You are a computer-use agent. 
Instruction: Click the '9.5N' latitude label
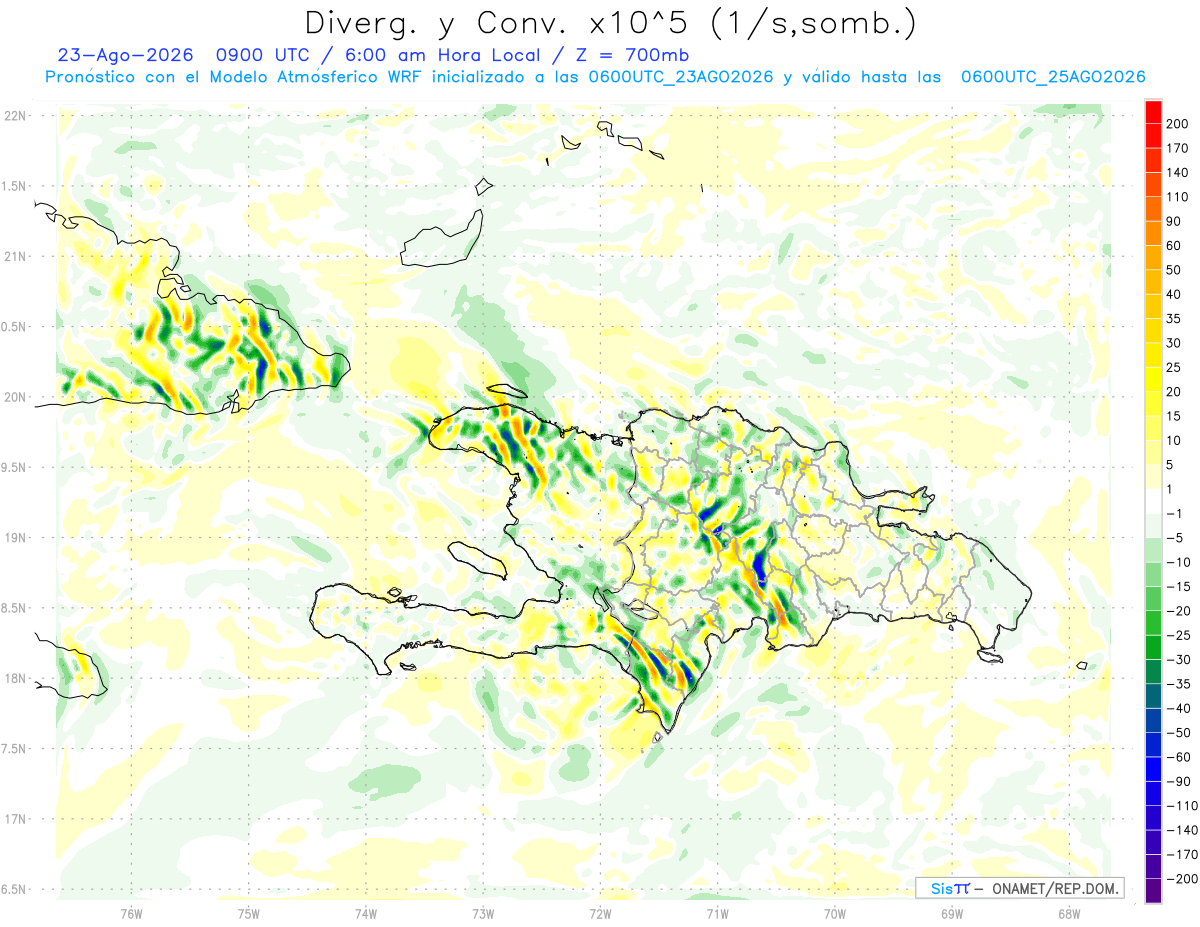(14, 468)
